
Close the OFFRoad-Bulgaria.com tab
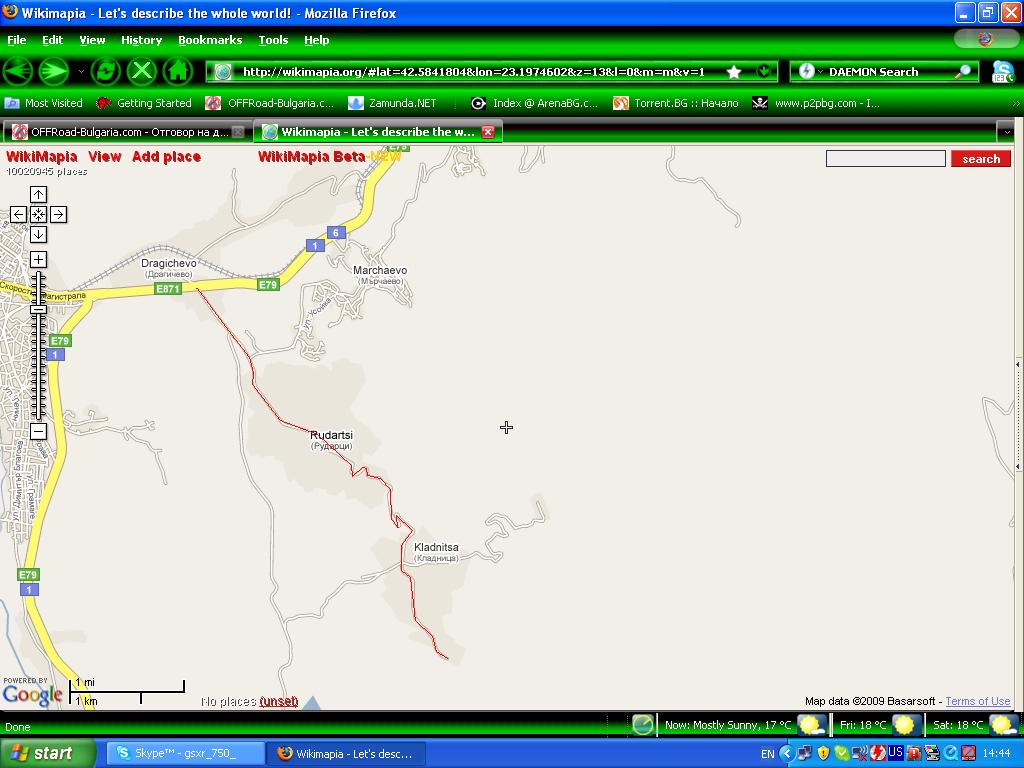tap(239, 132)
